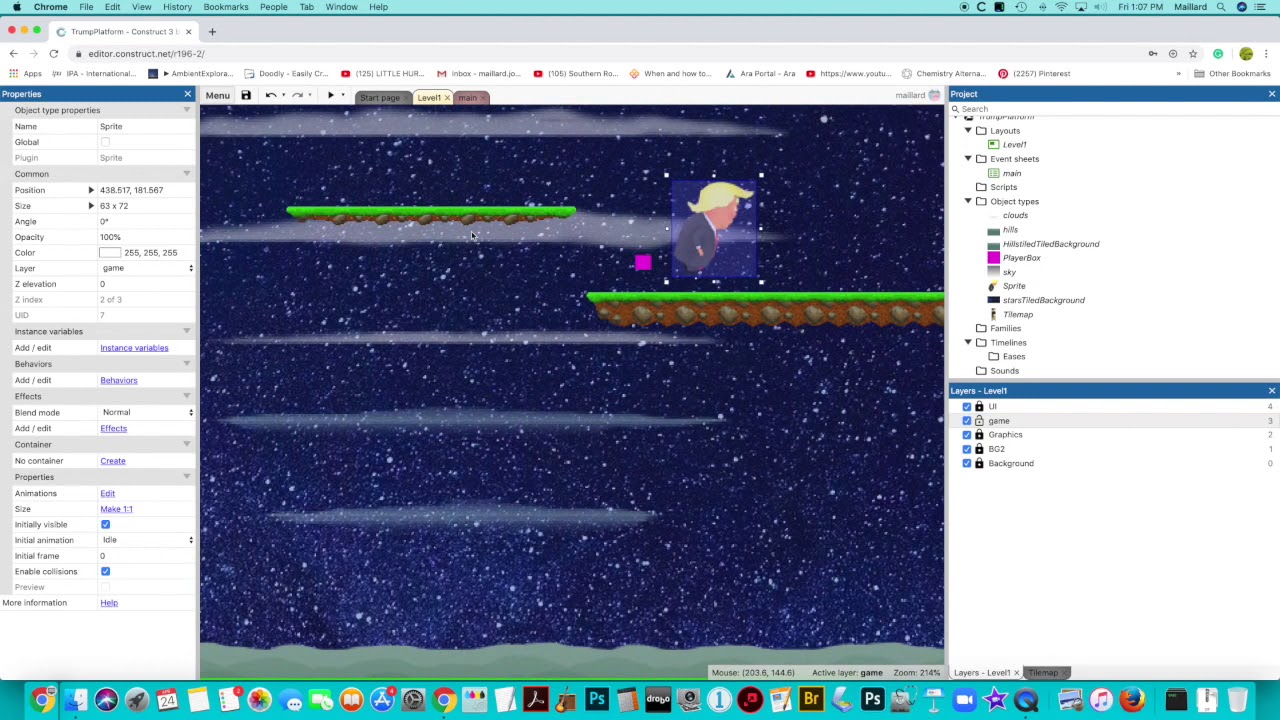Open the Chrome View menu
The image size is (1280, 720).
(142, 7)
